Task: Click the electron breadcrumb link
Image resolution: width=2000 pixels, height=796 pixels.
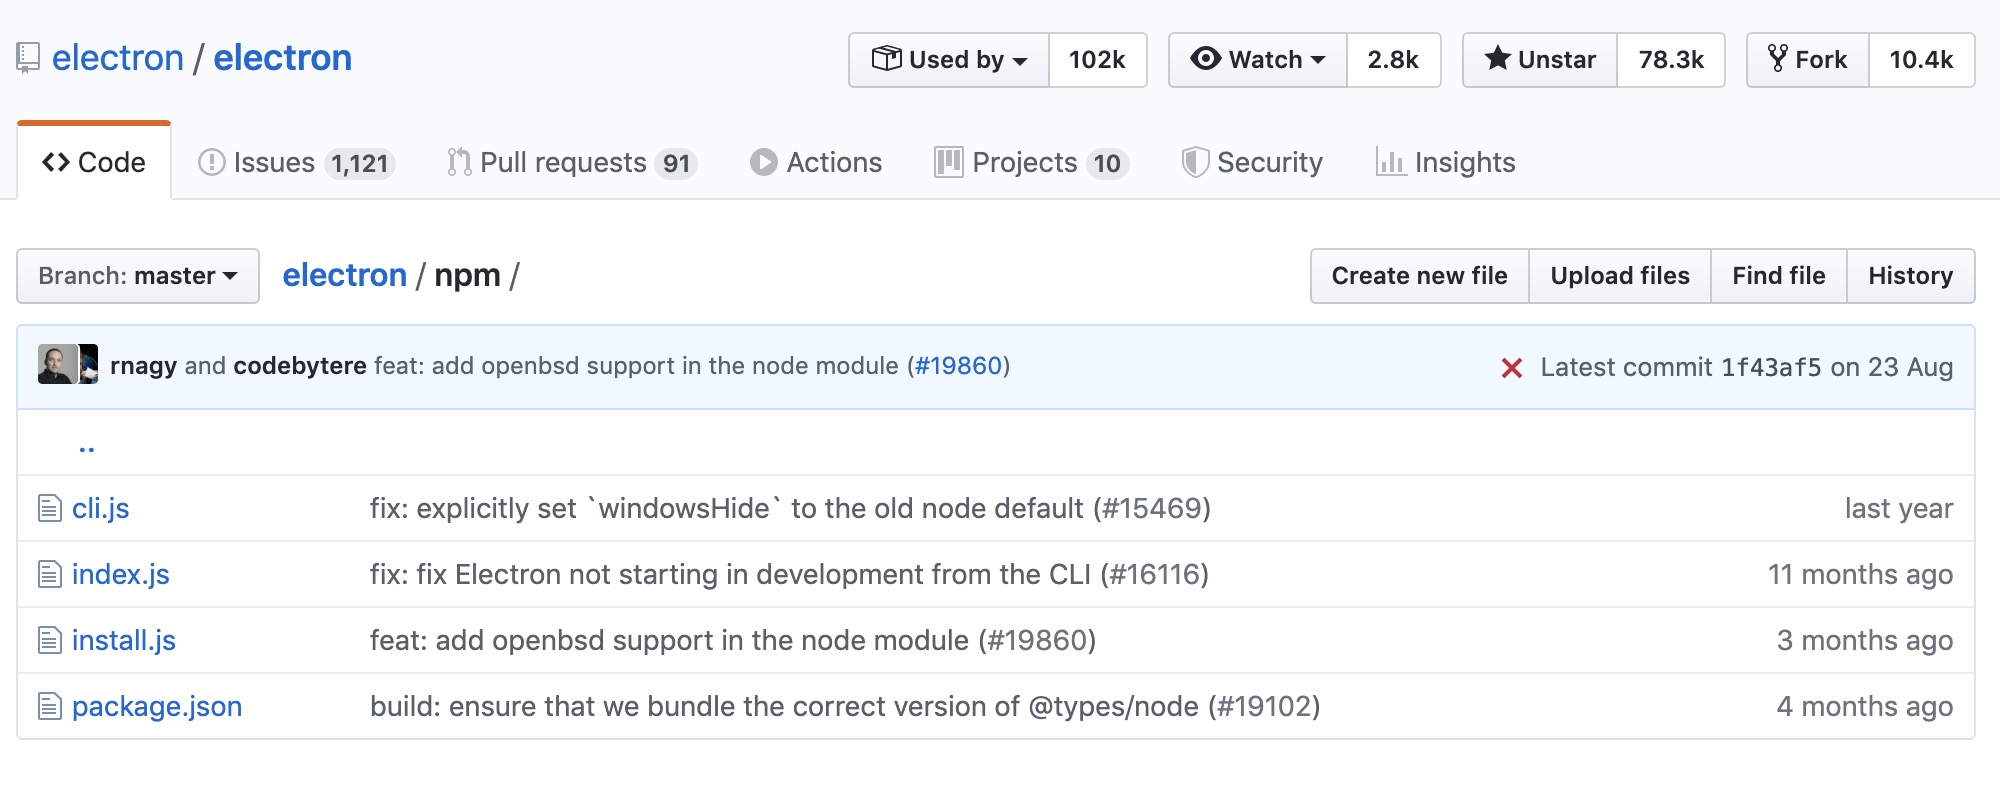Action: 345,275
